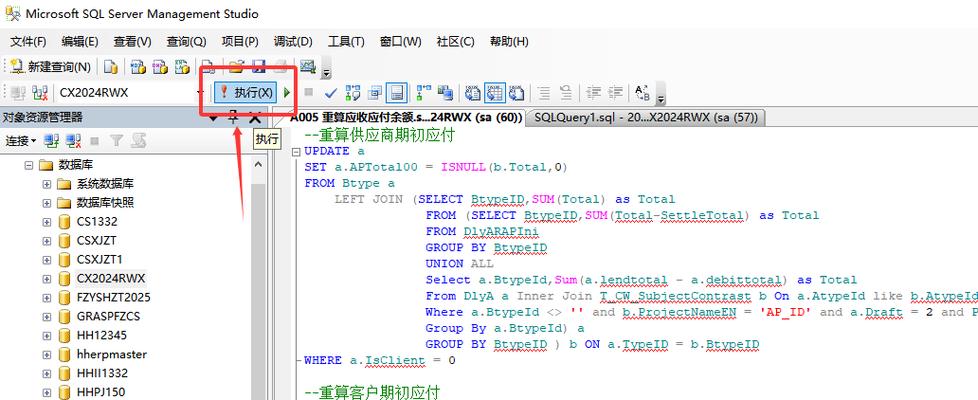Toggle the Object Explorer auto-hide pin
Viewport: 978px width, 400px height.
pyautogui.click(x=233, y=117)
